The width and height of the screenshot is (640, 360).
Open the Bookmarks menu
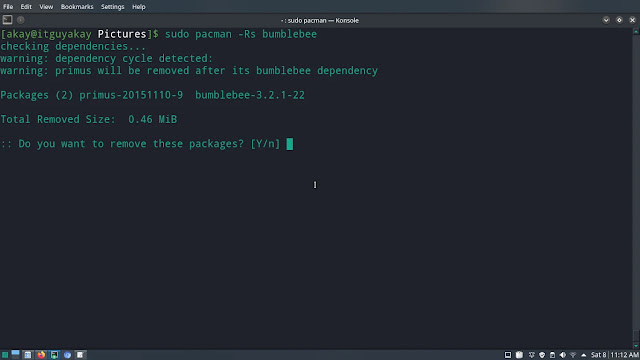tap(77, 7)
